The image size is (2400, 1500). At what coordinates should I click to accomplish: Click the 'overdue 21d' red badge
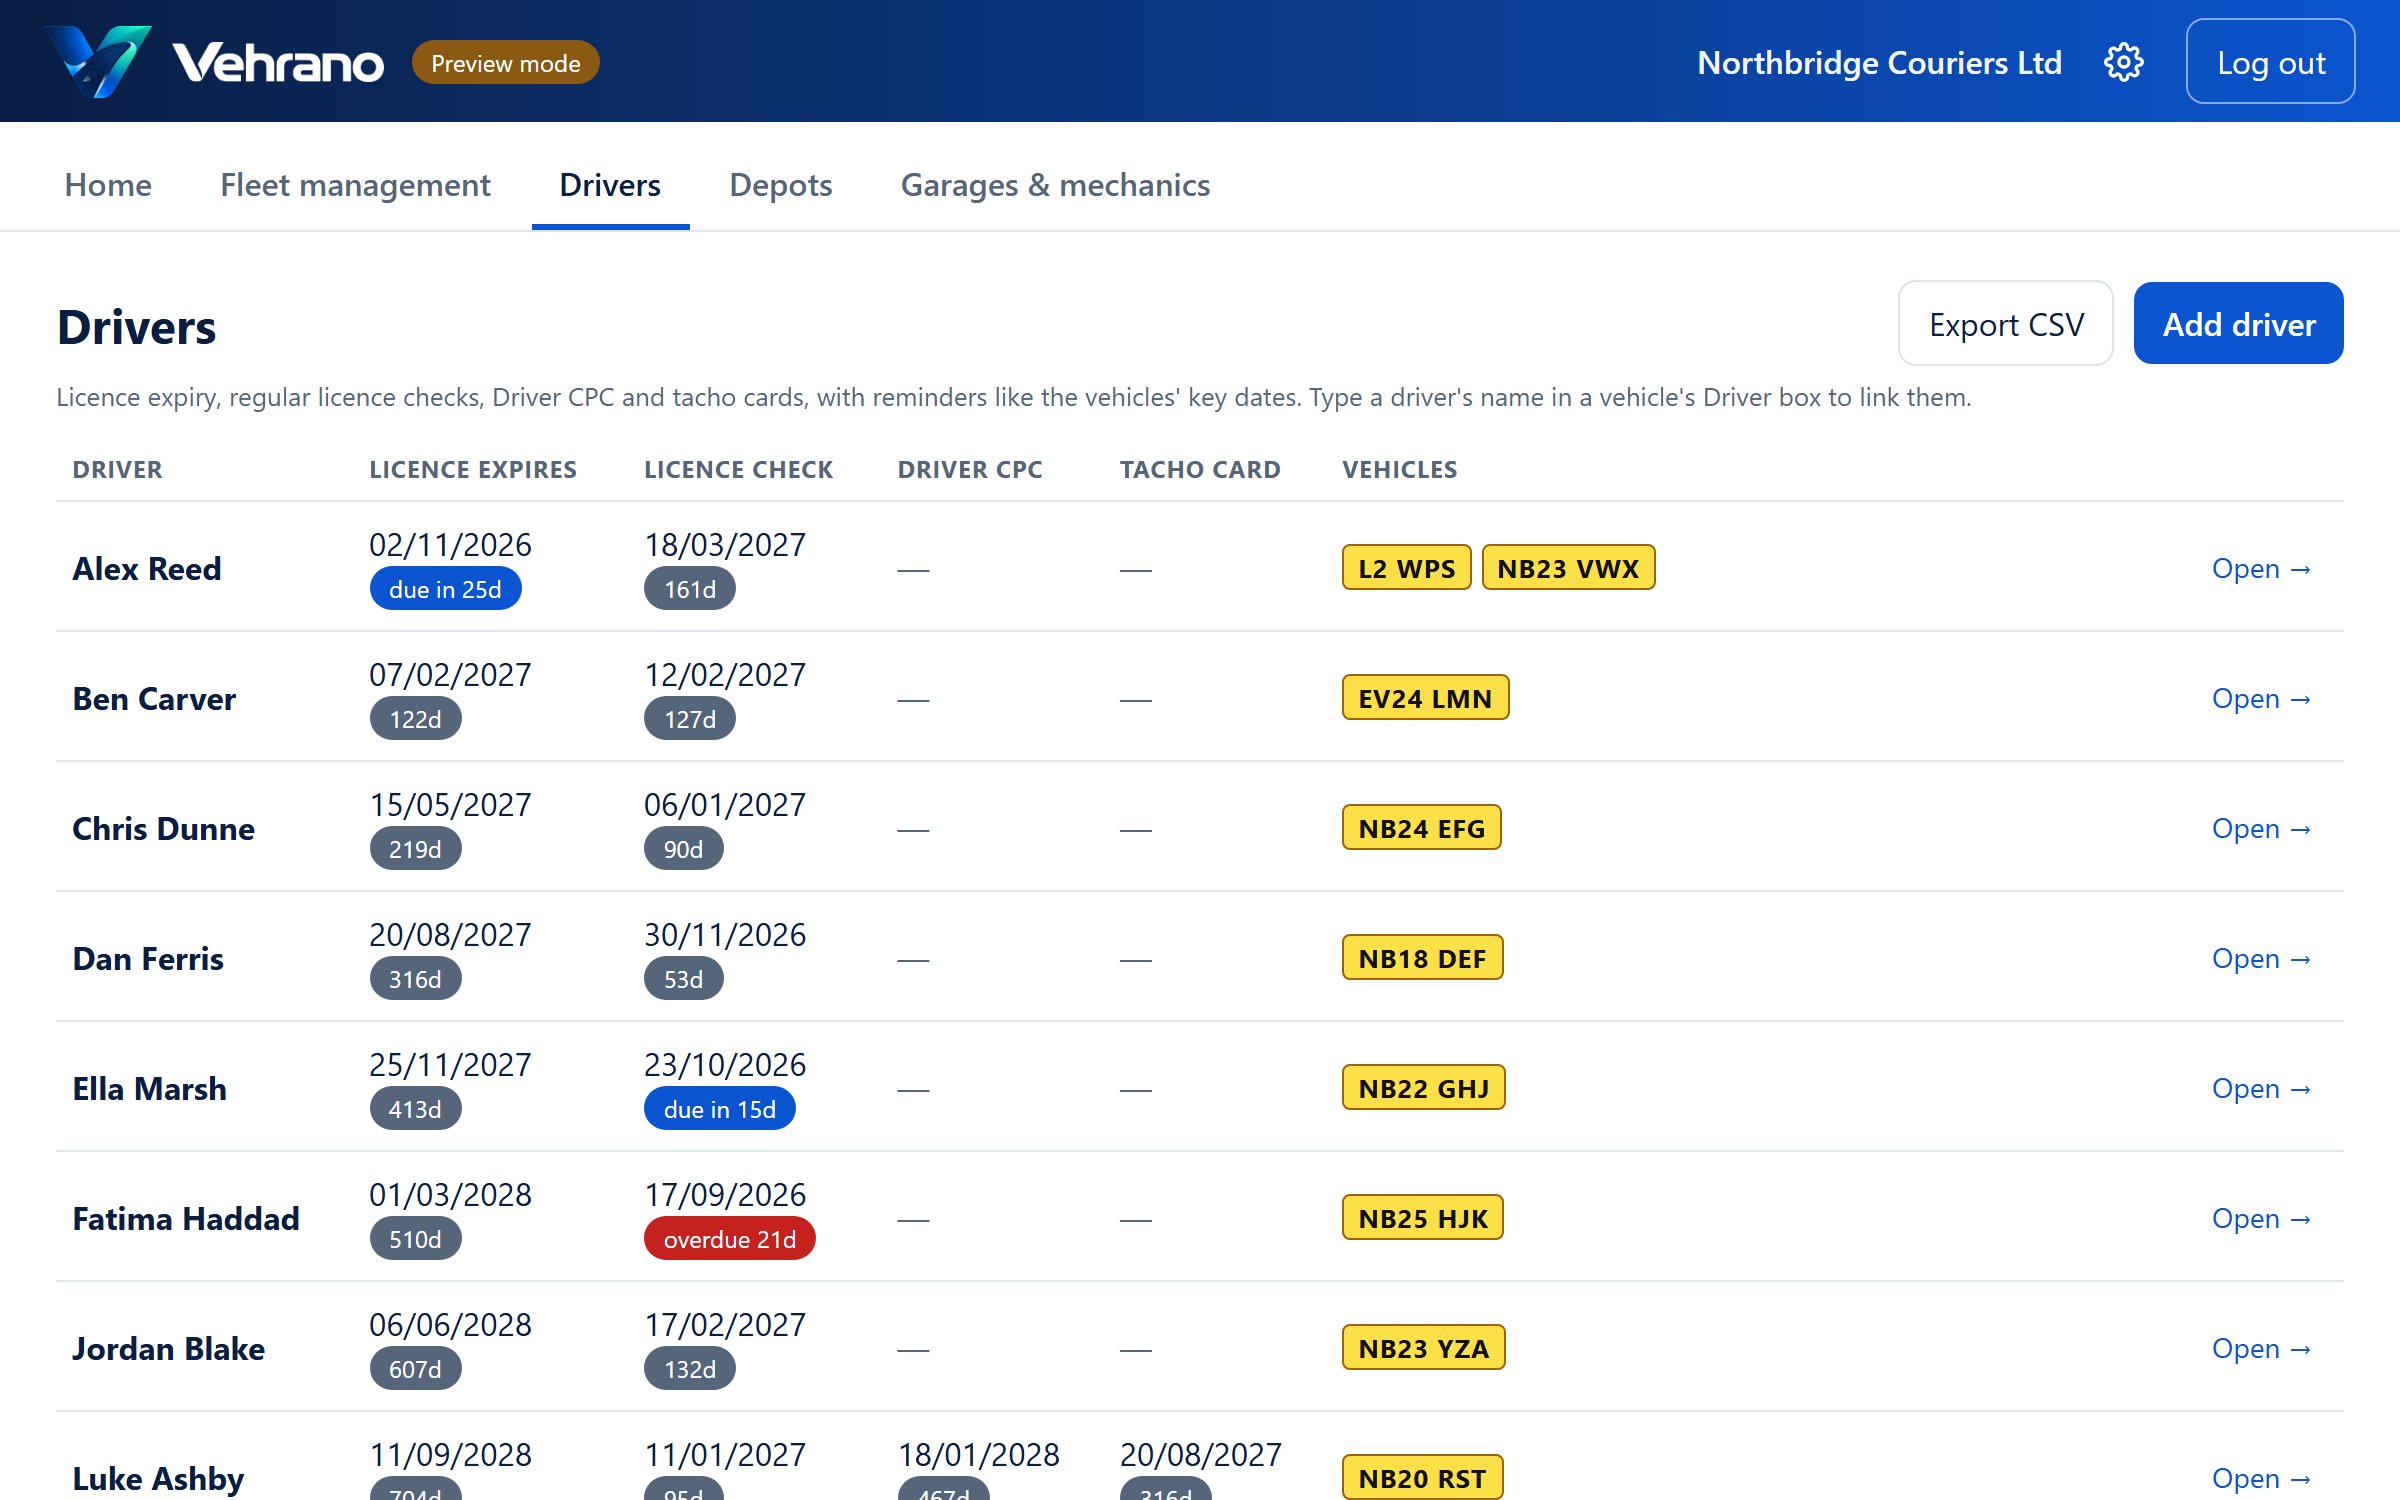pos(729,1239)
